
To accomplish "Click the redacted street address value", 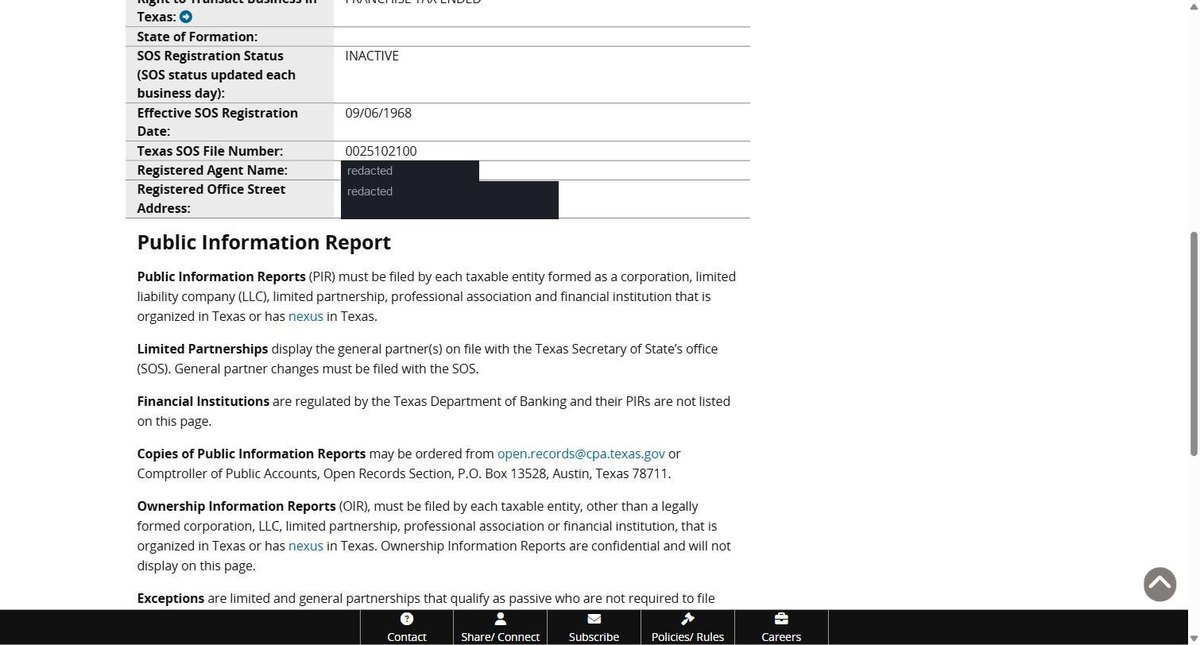I will pos(450,200).
